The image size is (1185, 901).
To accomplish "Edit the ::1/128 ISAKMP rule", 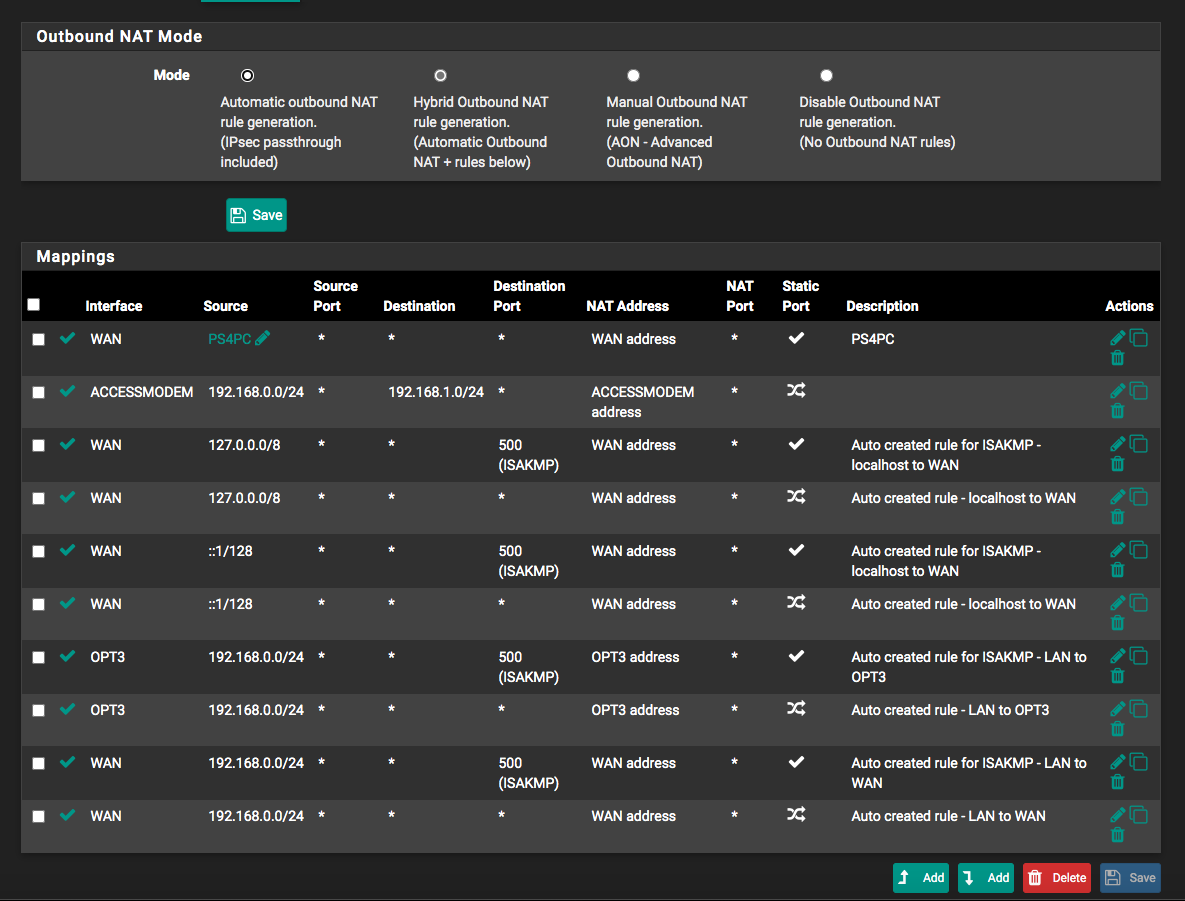I will pyautogui.click(x=1118, y=550).
